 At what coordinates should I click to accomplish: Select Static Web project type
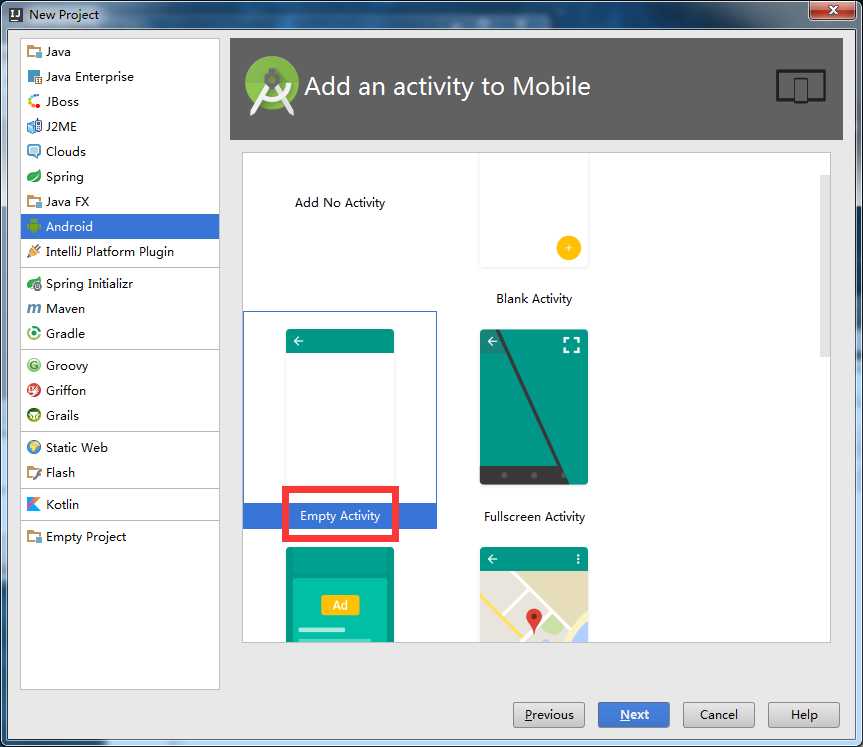(120, 448)
